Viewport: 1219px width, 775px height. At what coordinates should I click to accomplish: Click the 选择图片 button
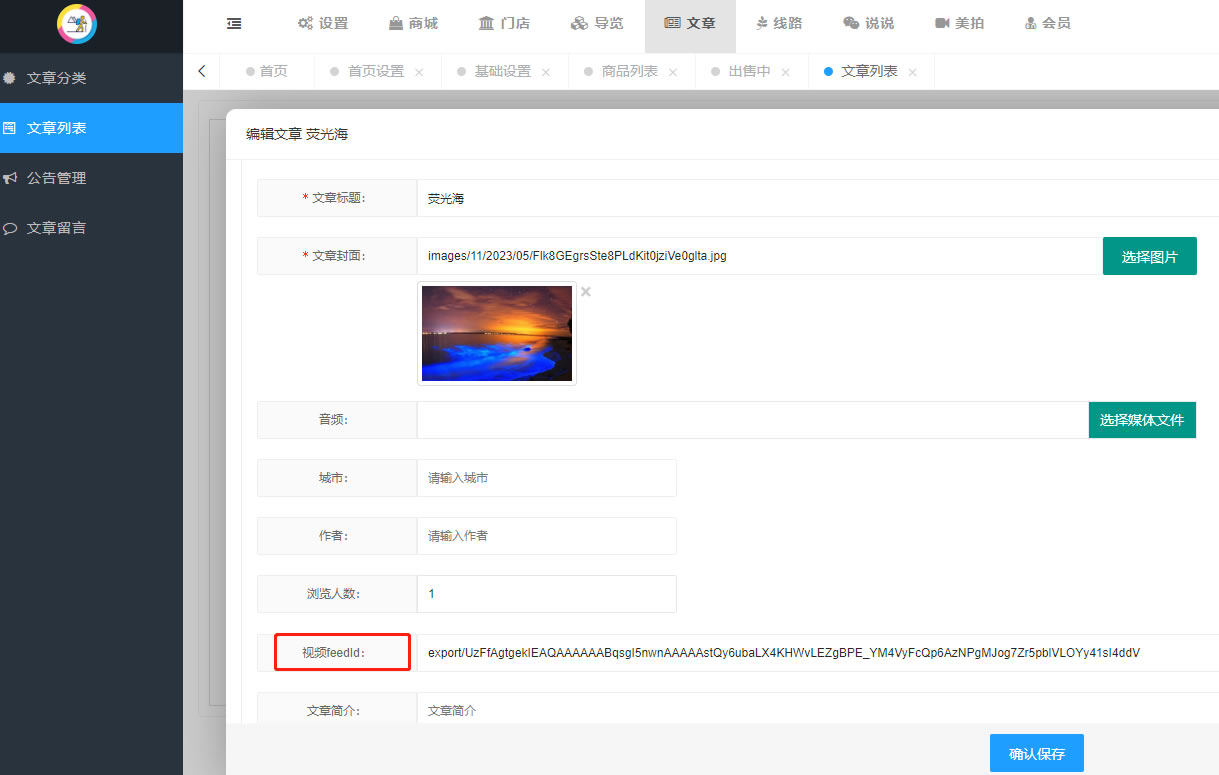[1150, 256]
